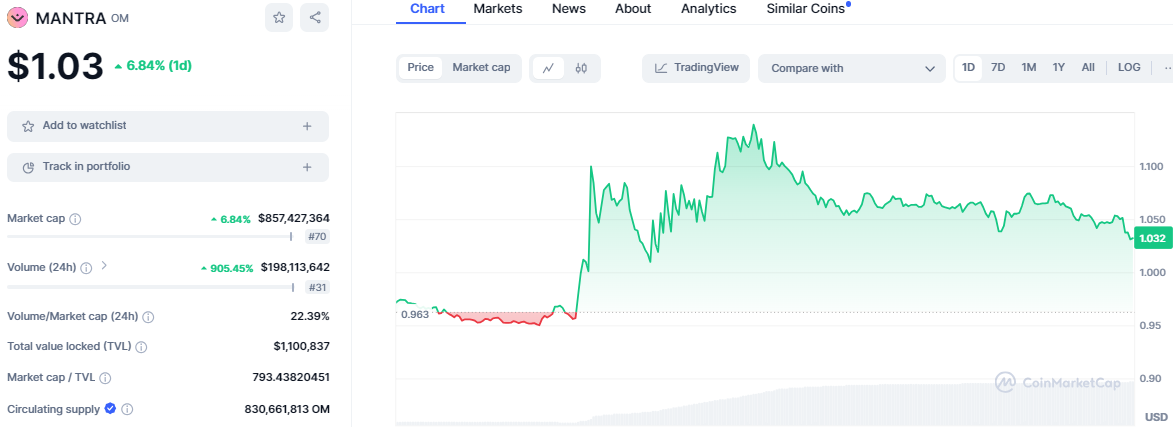Open the Circulating supply info icon

pyautogui.click(x=127, y=410)
